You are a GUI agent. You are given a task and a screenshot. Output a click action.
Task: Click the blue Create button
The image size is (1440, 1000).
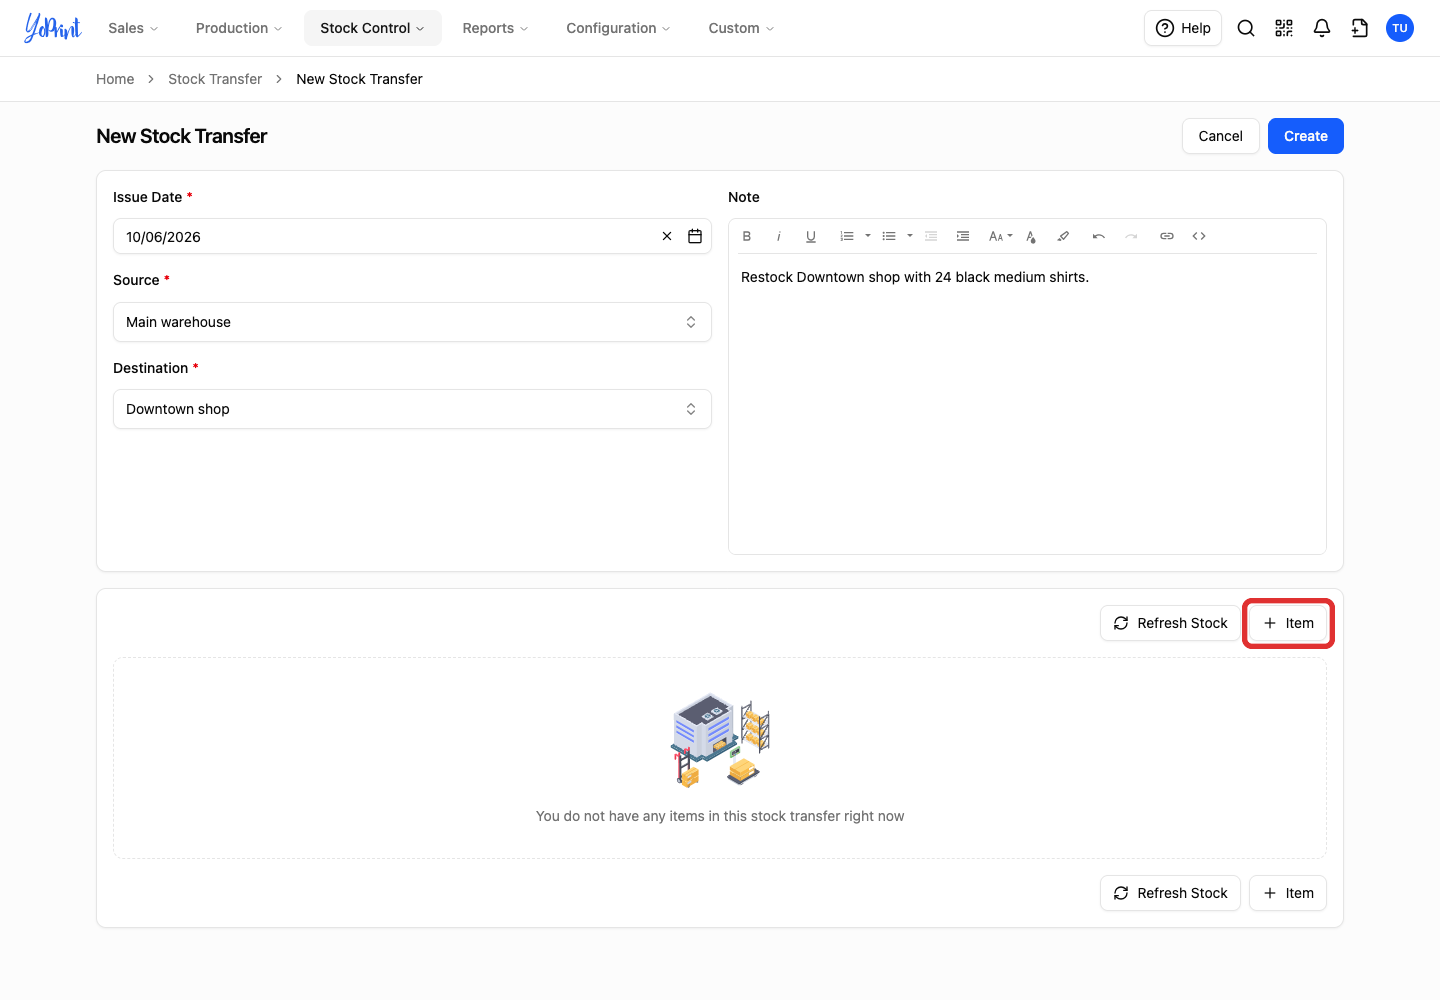pyautogui.click(x=1306, y=136)
